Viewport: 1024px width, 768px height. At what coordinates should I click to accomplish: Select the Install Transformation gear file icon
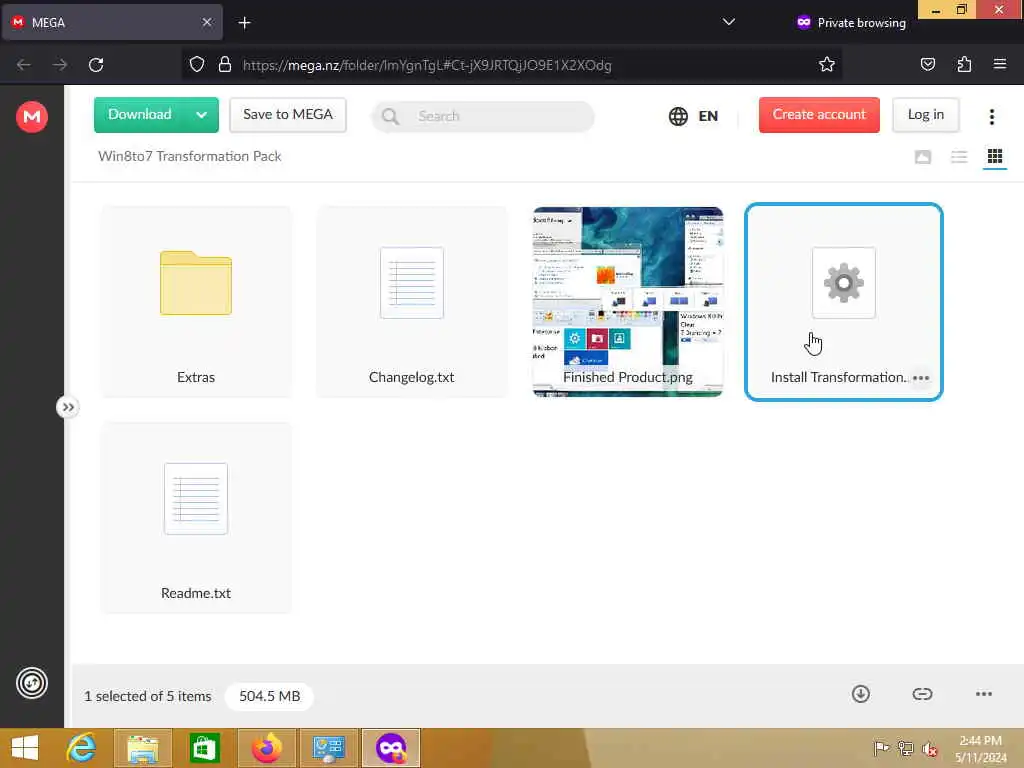point(843,283)
